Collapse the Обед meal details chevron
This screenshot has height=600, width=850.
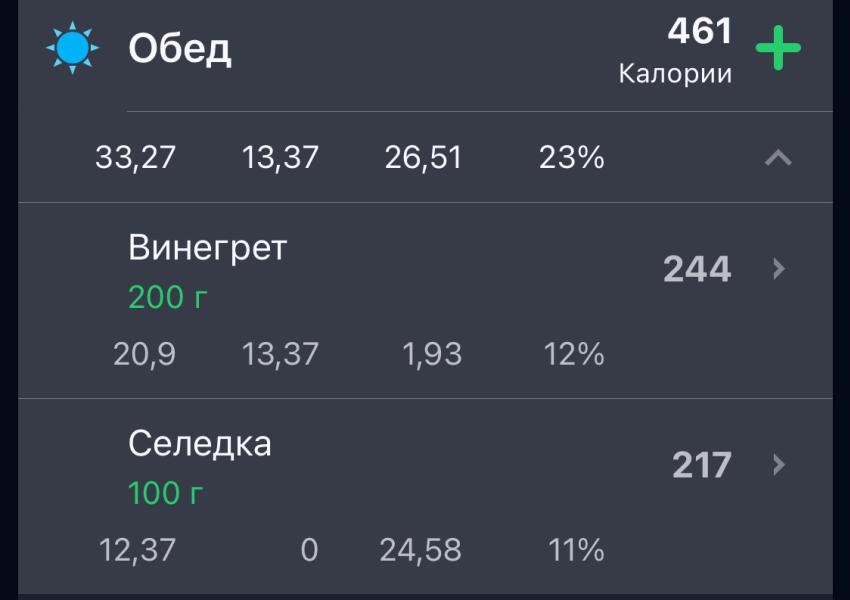pyautogui.click(x=778, y=158)
